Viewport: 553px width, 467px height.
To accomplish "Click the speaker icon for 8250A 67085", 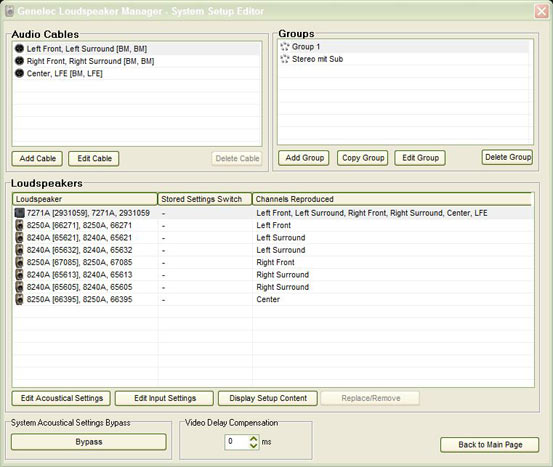I will (19, 262).
